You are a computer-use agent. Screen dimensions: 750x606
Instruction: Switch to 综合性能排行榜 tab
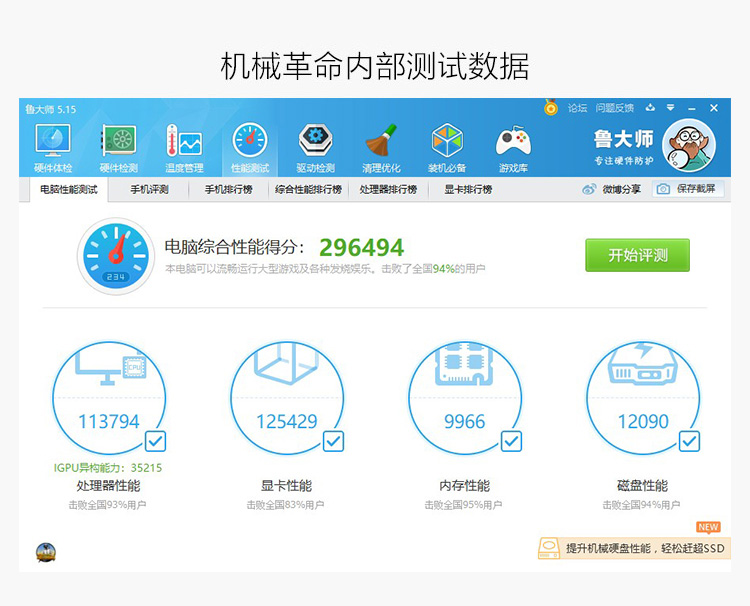coord(309,190)
